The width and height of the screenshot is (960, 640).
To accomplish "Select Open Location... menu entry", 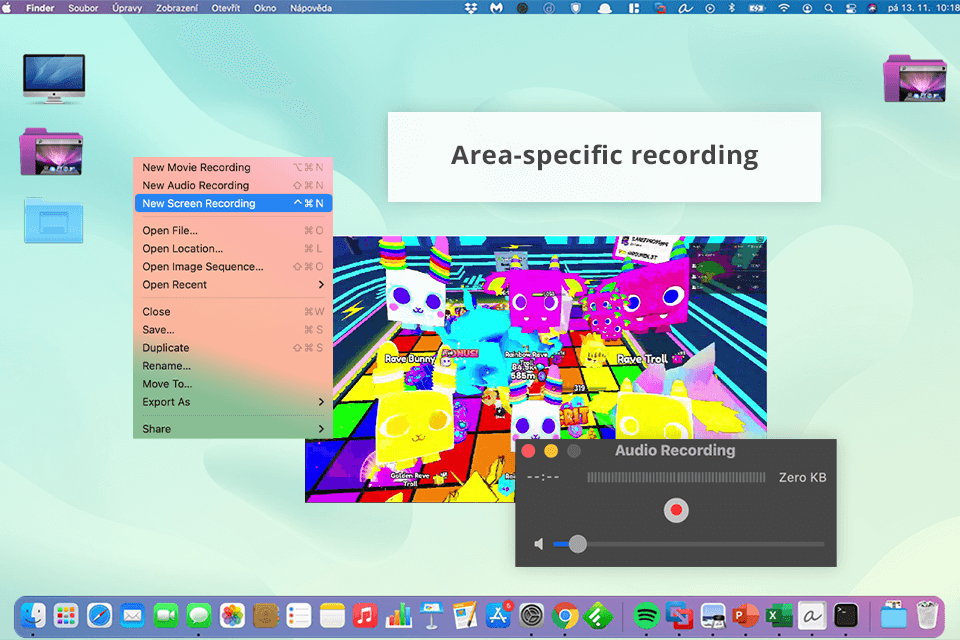I will pyautogui.click(x=233, y=249).
